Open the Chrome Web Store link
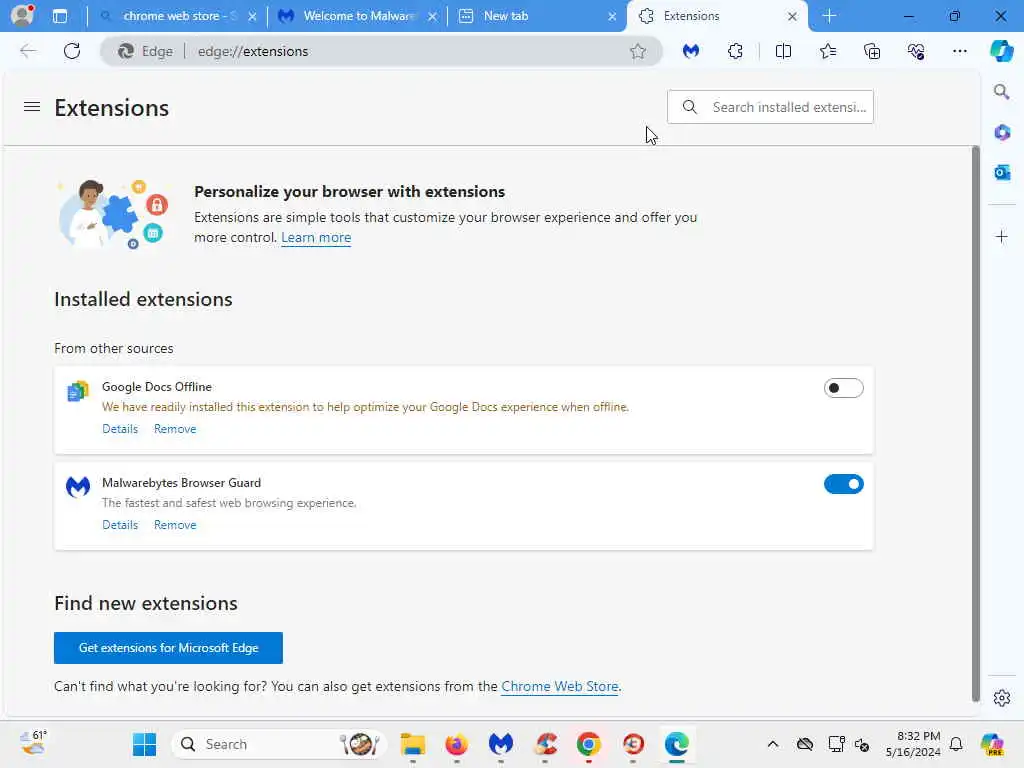The width and height of the screenshot is (1024, 768). 560,686
